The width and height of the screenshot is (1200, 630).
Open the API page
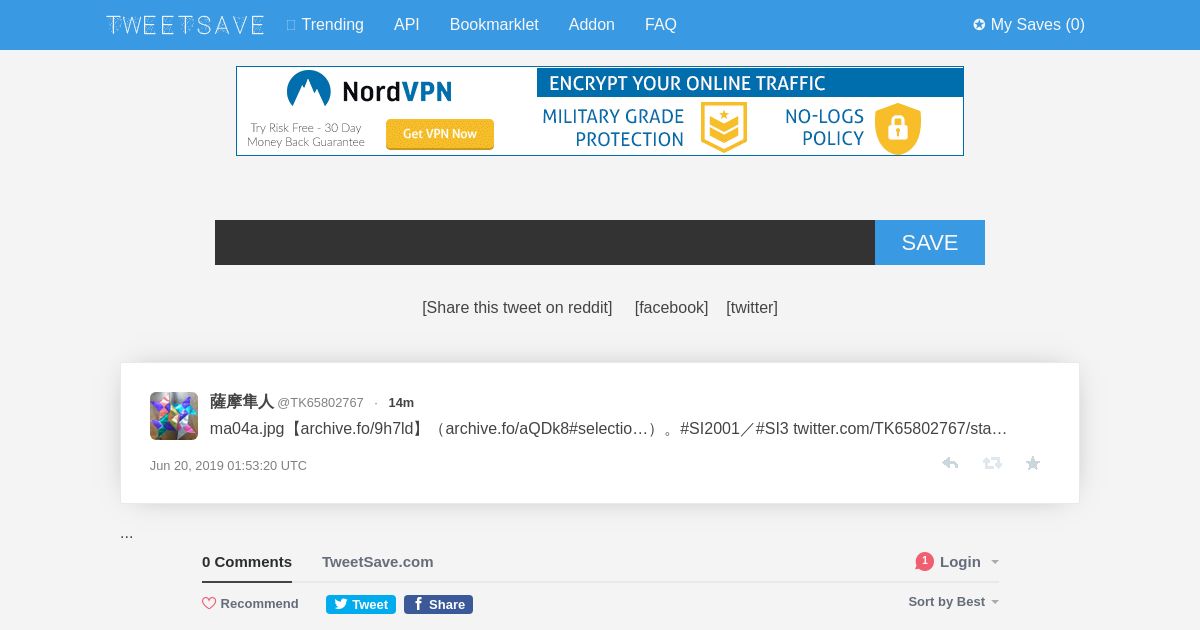[407, 25]
